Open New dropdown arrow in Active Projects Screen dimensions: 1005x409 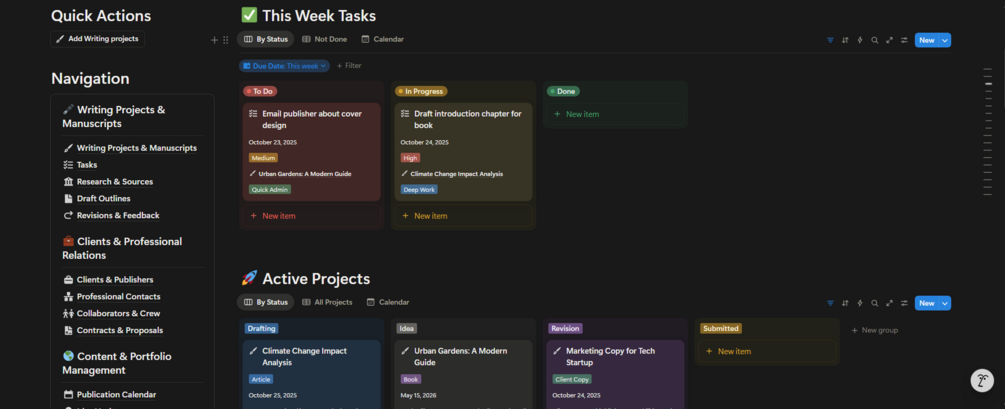(945, 303)
